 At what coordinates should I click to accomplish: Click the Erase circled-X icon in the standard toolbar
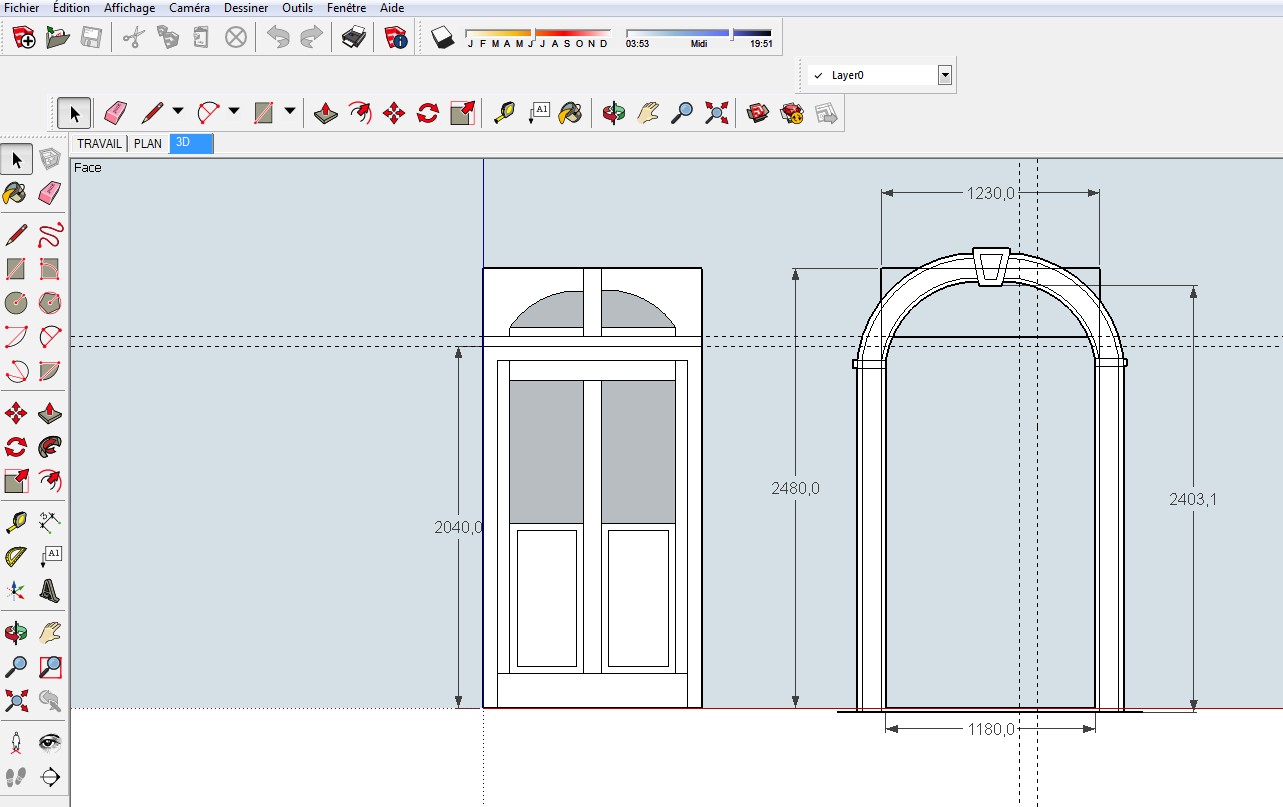(236, 38)
